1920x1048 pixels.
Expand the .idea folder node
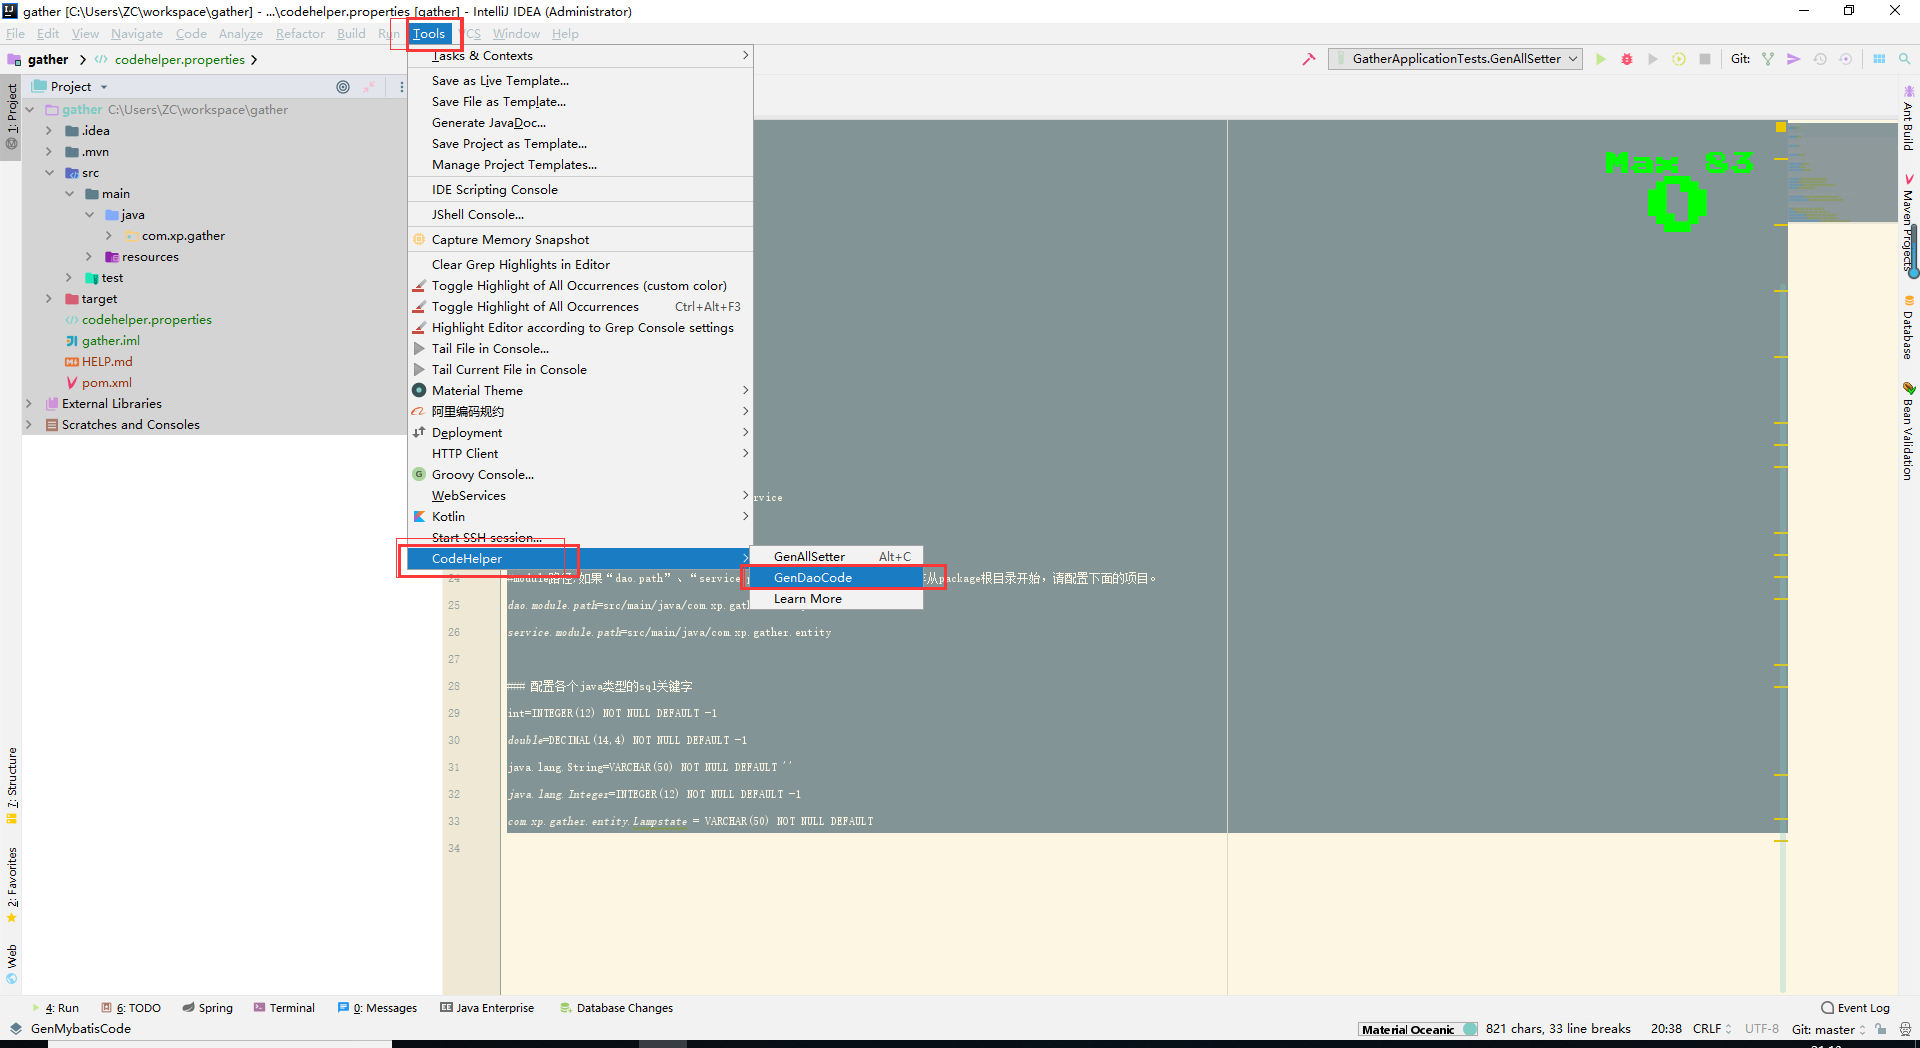pyautogui.click(x=49, y=131)
